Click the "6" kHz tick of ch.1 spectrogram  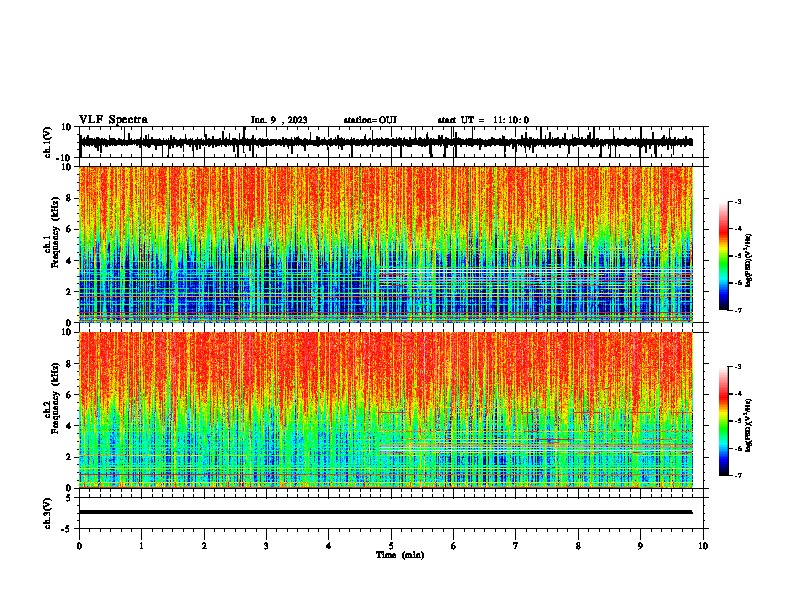point(70,229)
